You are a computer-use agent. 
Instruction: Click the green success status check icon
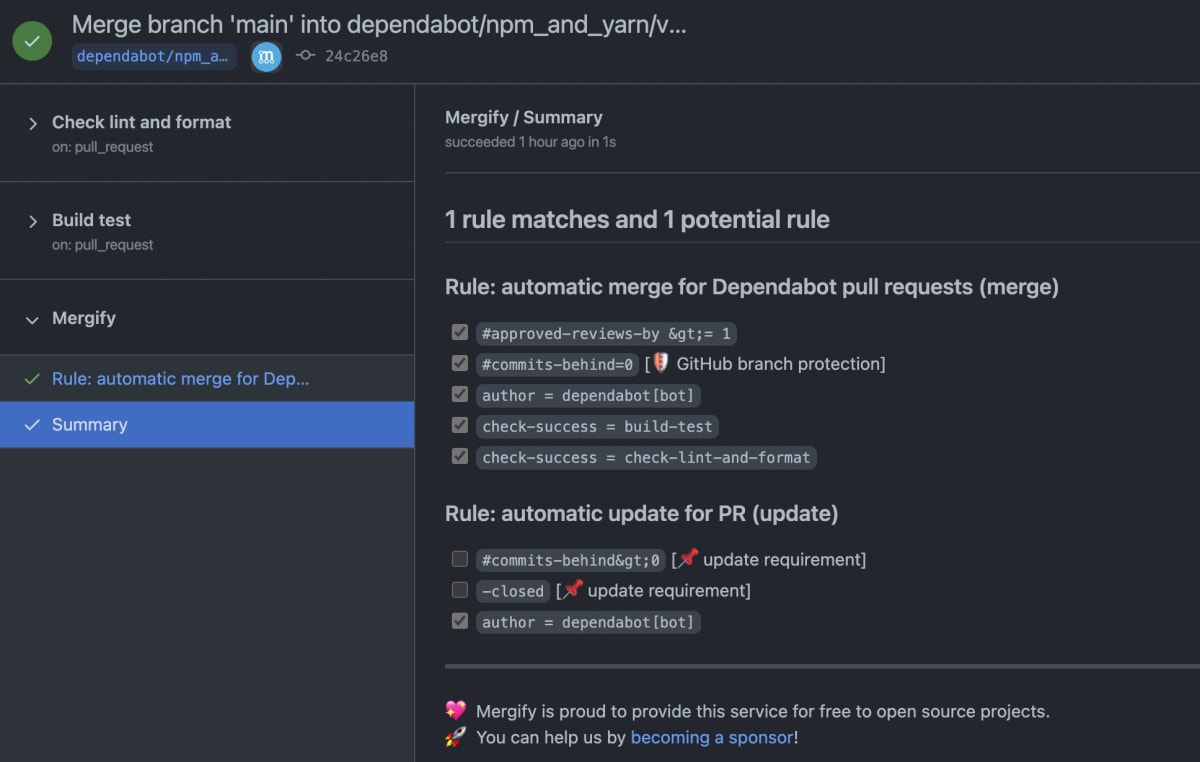(x=32, y=41)
